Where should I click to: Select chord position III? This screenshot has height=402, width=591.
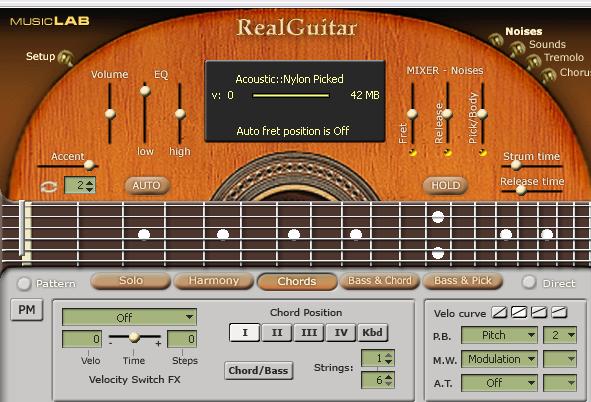point(309,333)
